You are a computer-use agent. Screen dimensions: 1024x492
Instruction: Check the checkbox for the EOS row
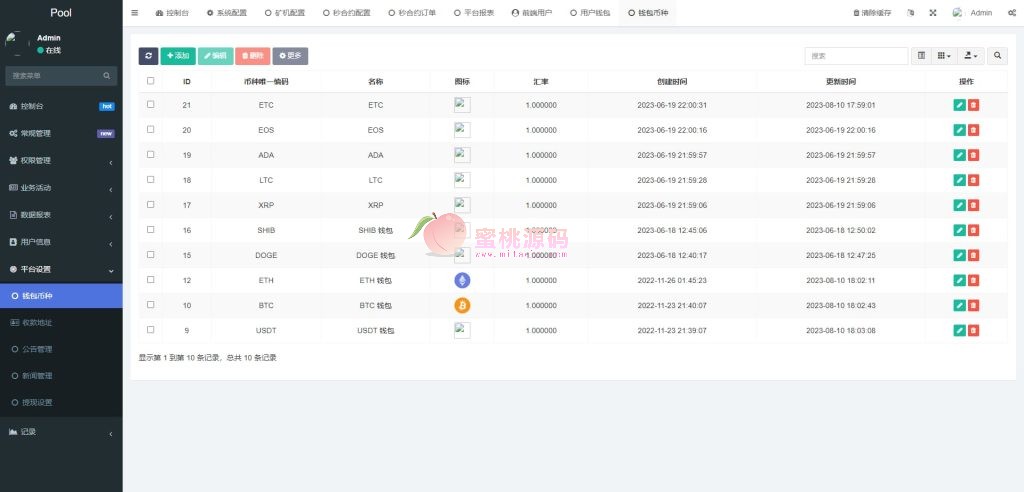151,130
